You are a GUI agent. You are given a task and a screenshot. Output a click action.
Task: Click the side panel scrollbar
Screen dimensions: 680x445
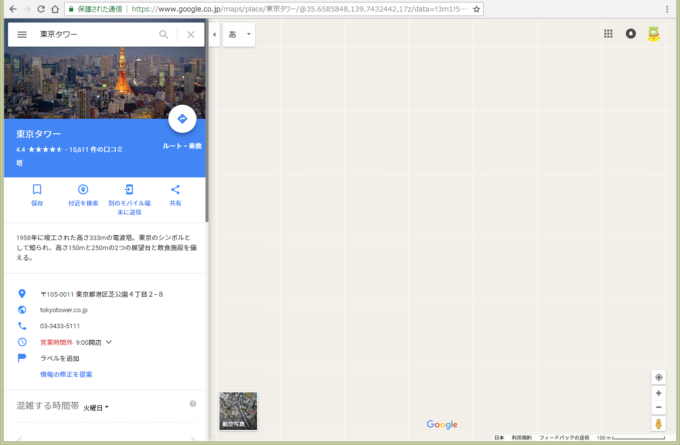pyautogui.click(x=207, y=121)
